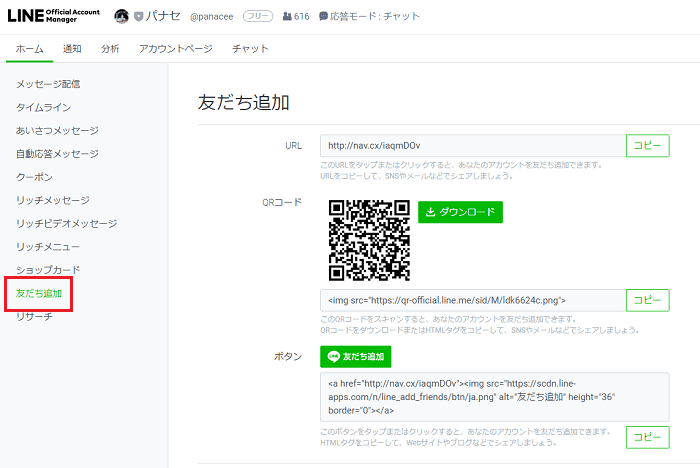Select 友だち追加 in the sidebar
The image size is (700, 468).
(39, 293)
